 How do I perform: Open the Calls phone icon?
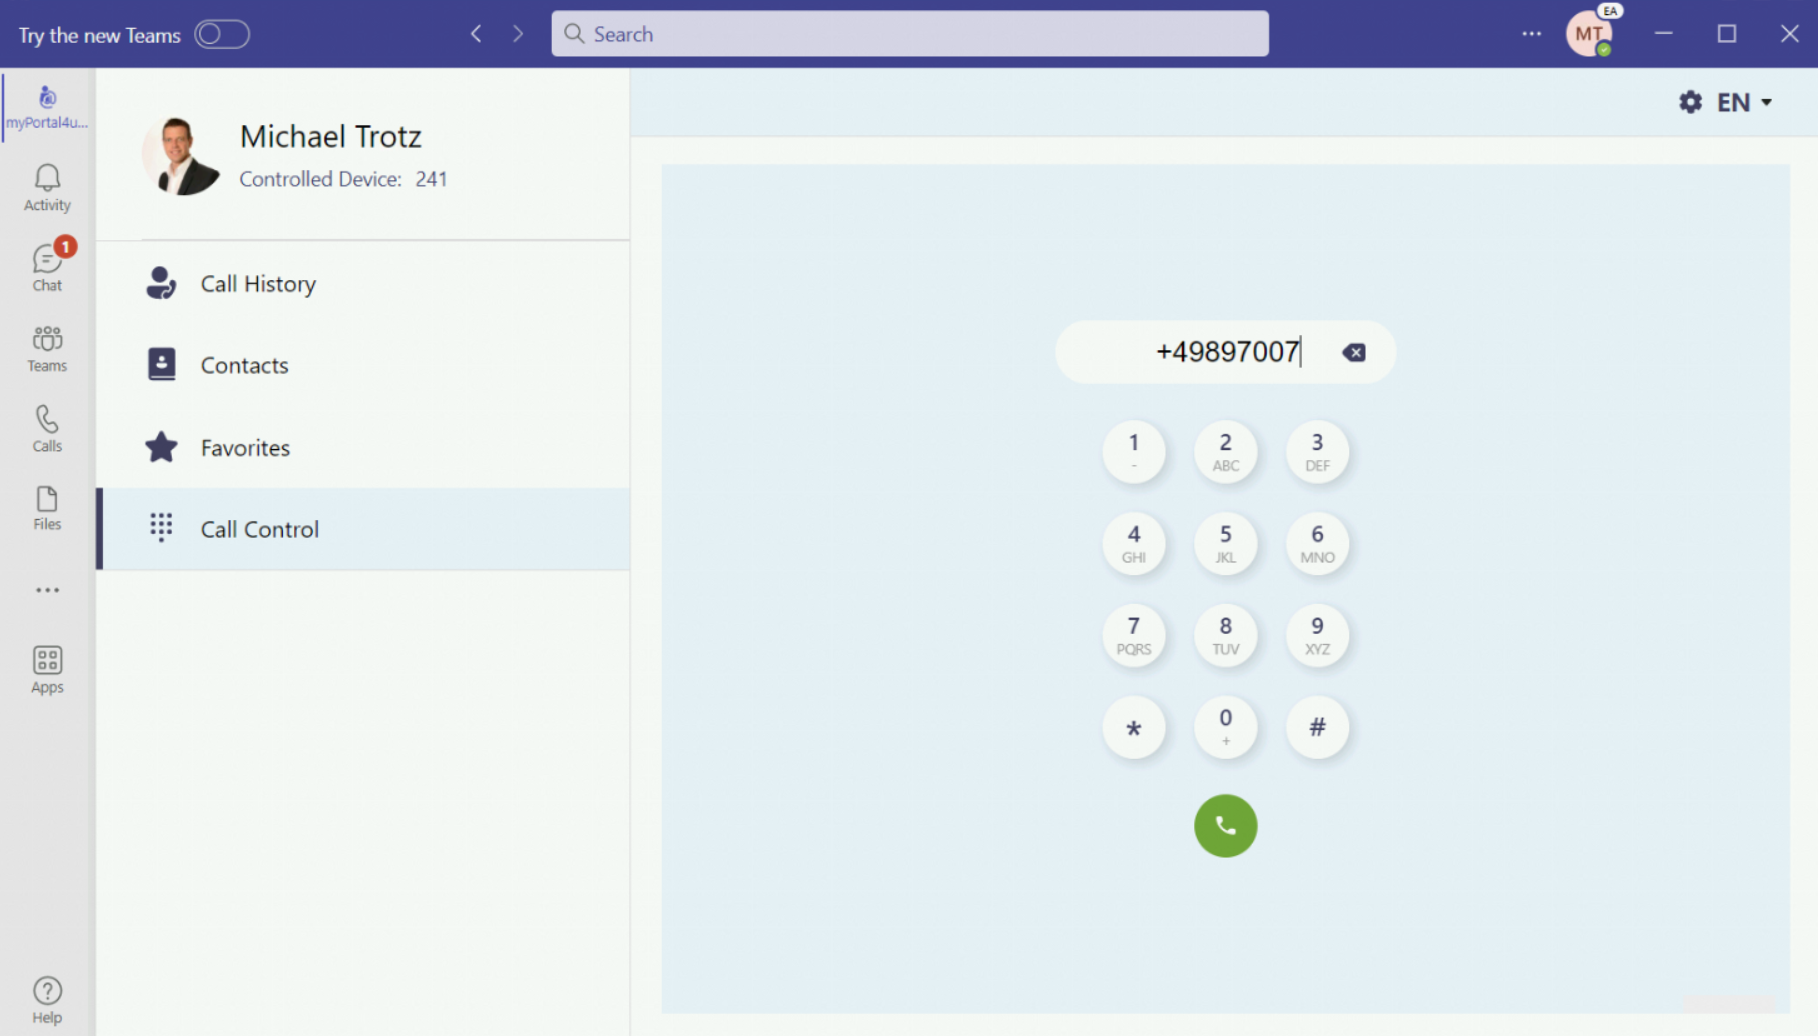tap(47, 428)
